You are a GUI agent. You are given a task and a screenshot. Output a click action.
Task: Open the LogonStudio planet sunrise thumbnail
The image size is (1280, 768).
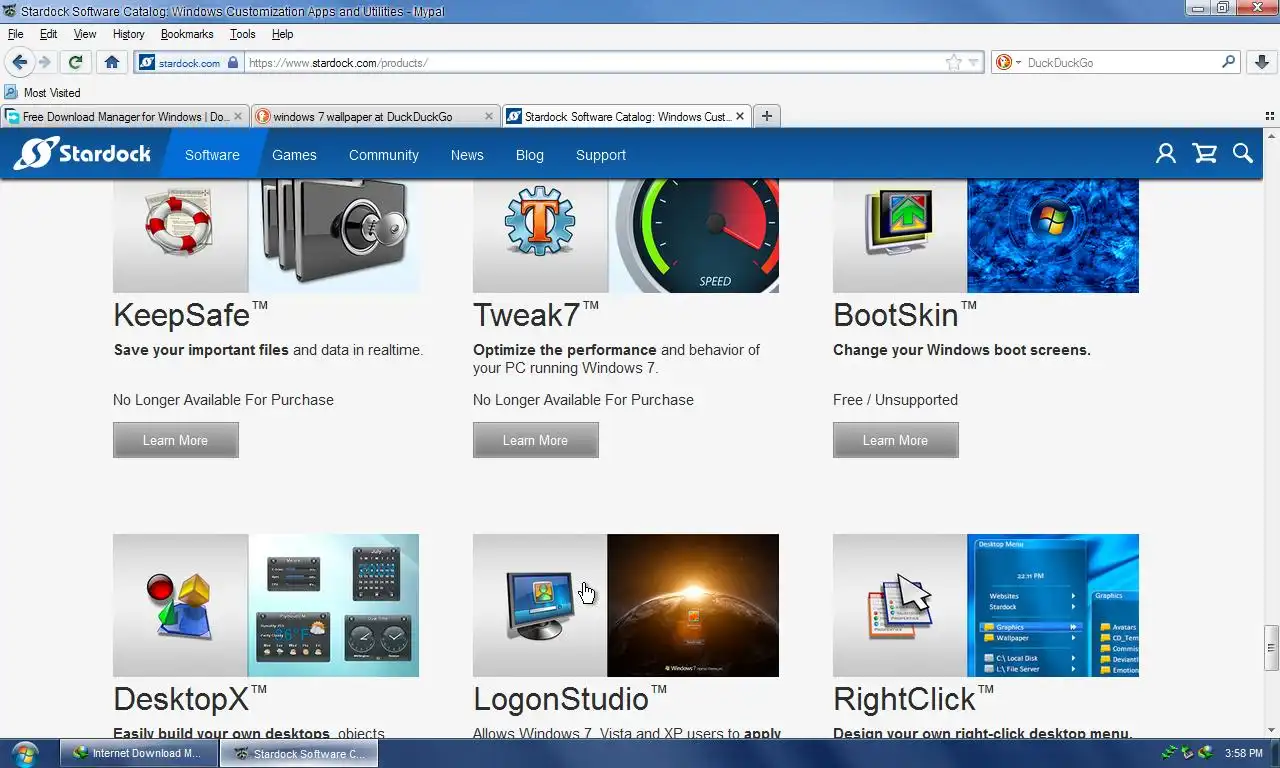pyautogui.click(x=693, y=605)
